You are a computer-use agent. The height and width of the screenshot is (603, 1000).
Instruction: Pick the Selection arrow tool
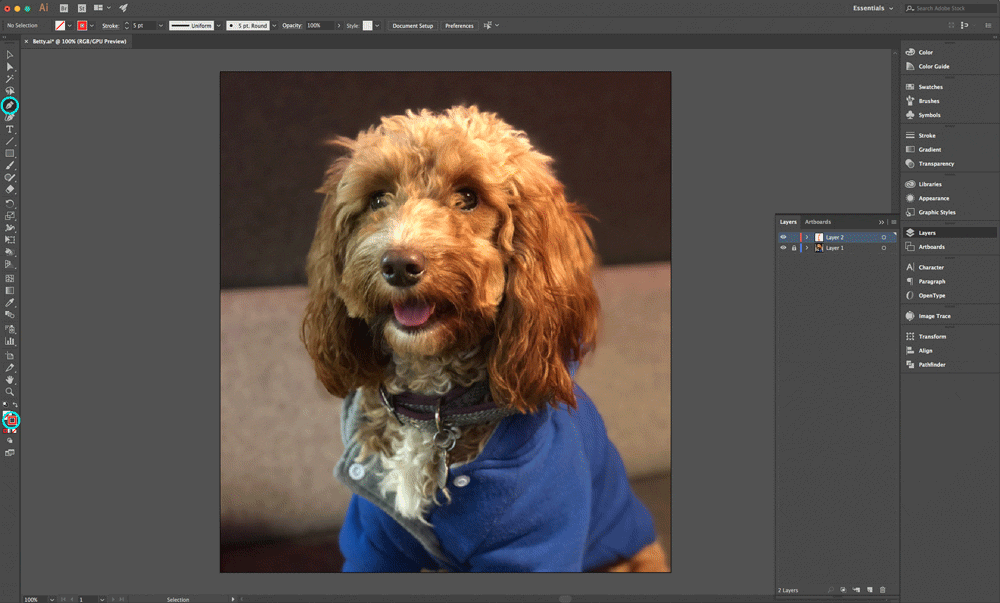[x=10, y=55]
